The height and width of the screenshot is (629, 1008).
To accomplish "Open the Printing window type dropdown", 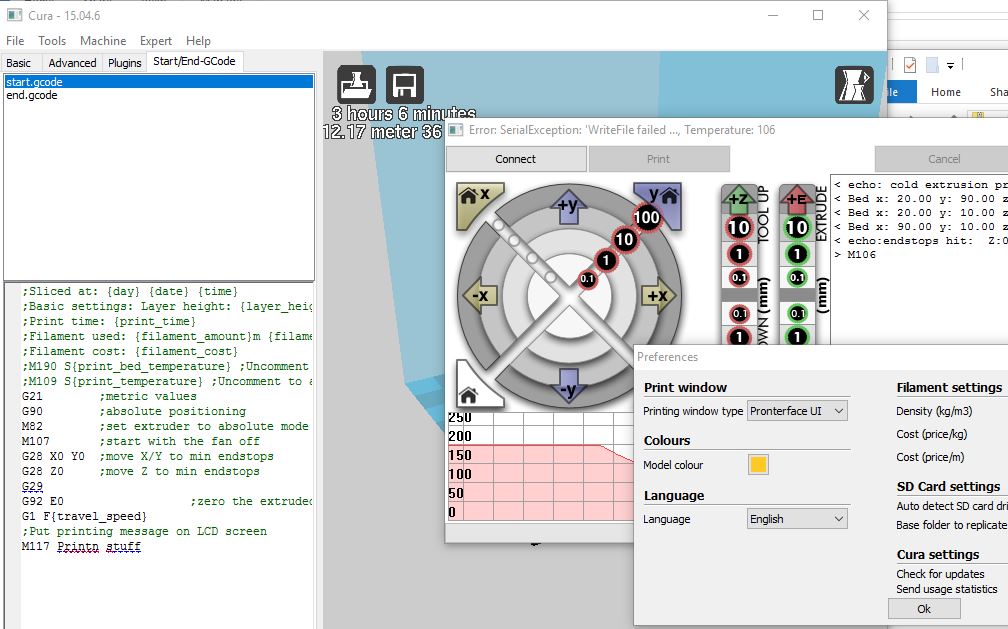I will click(x=797, y=410).
